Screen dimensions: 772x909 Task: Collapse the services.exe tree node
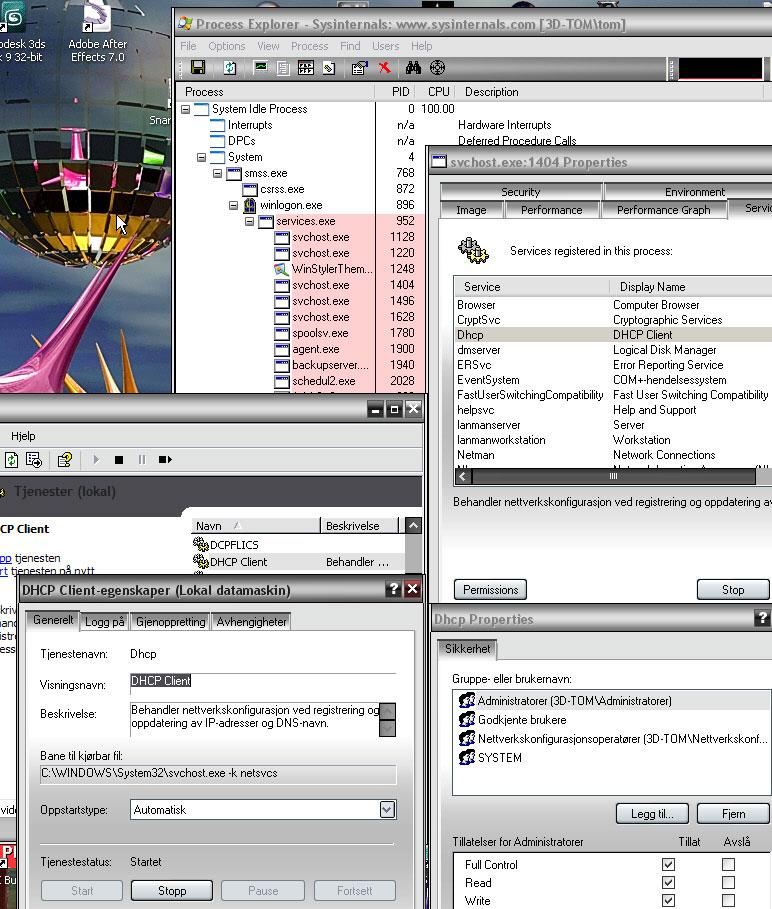coord(249,221)
